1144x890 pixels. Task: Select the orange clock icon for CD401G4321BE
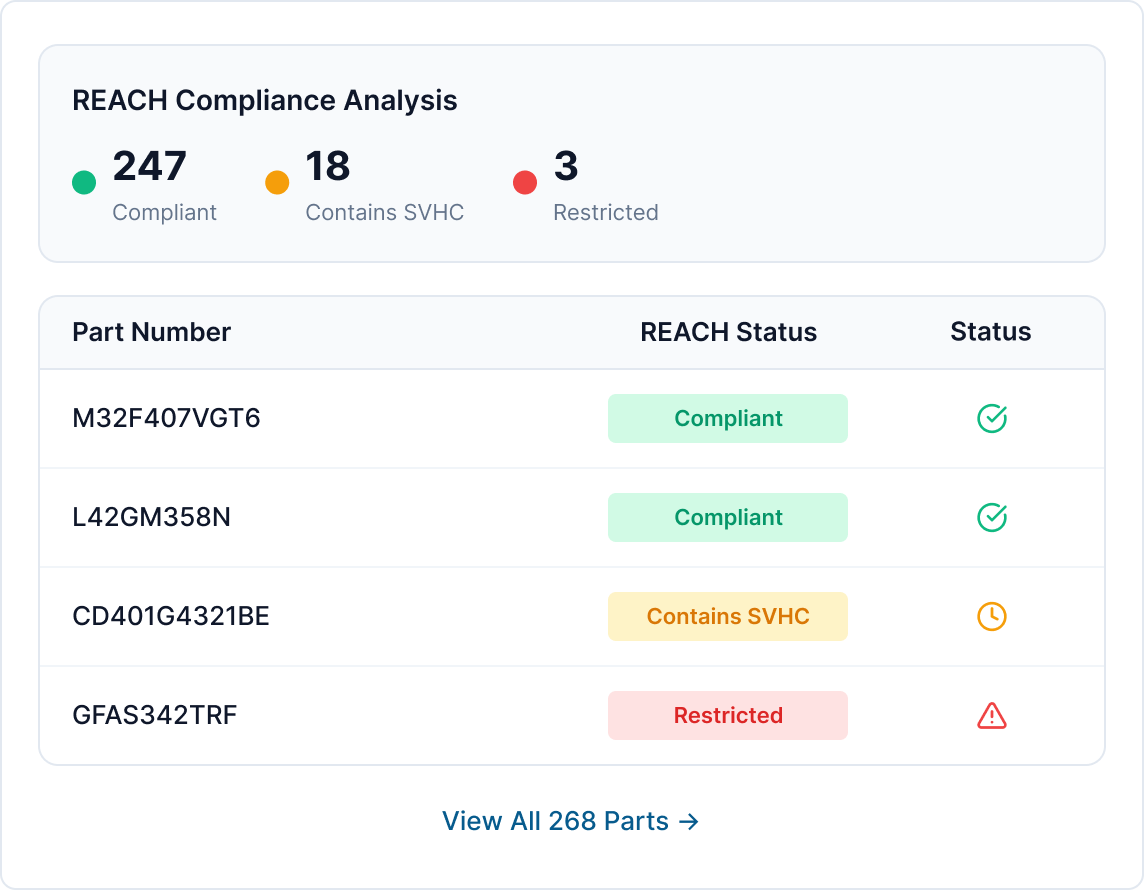[x=991, y=616]
